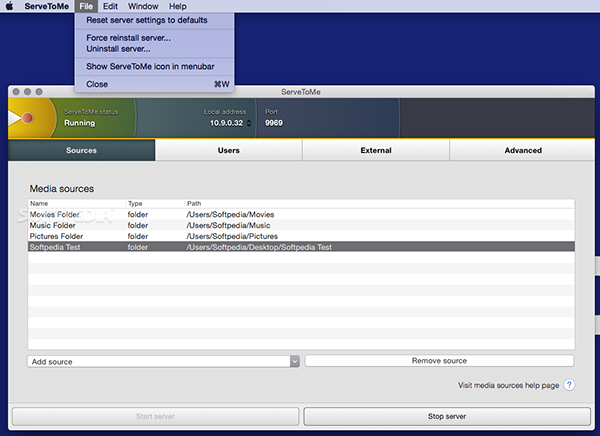Screen dimensions: 600x436
Task: Open the Apple menu
Action: (9, 6)
